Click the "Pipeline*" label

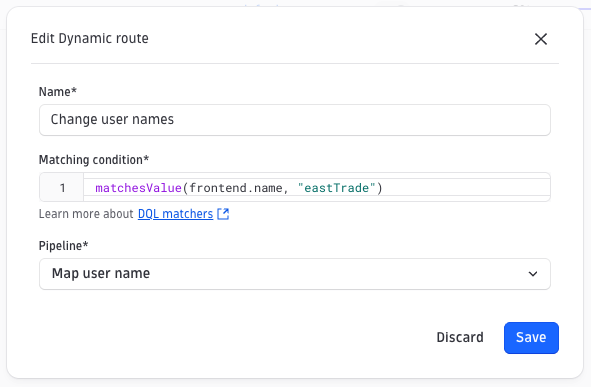[63, 246]
